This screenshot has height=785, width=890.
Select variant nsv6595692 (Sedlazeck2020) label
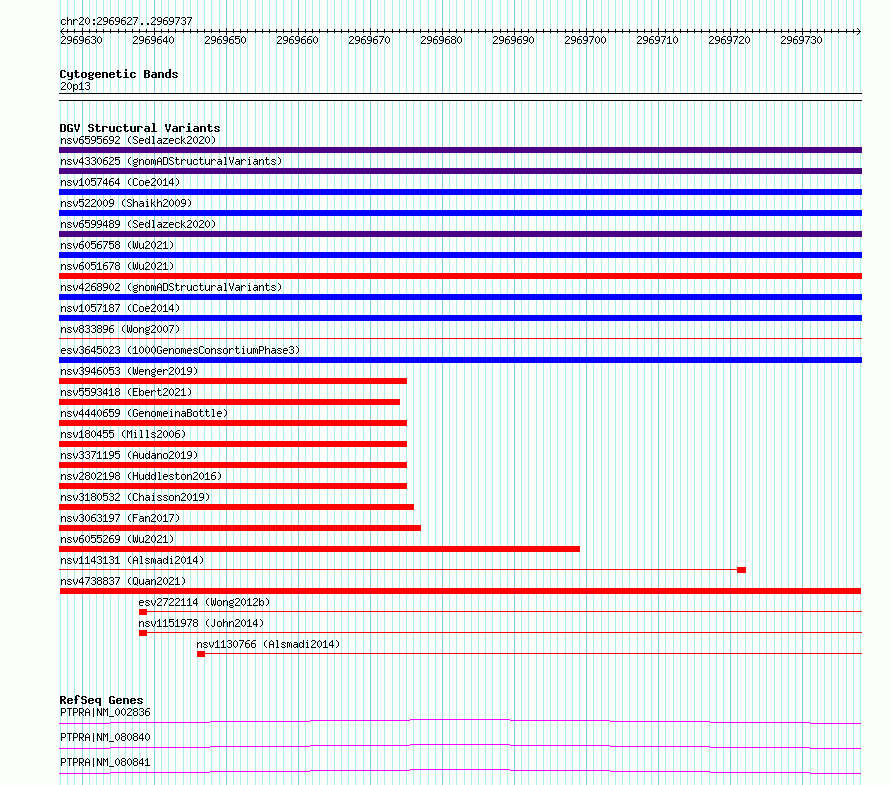(x=138, y=140)
